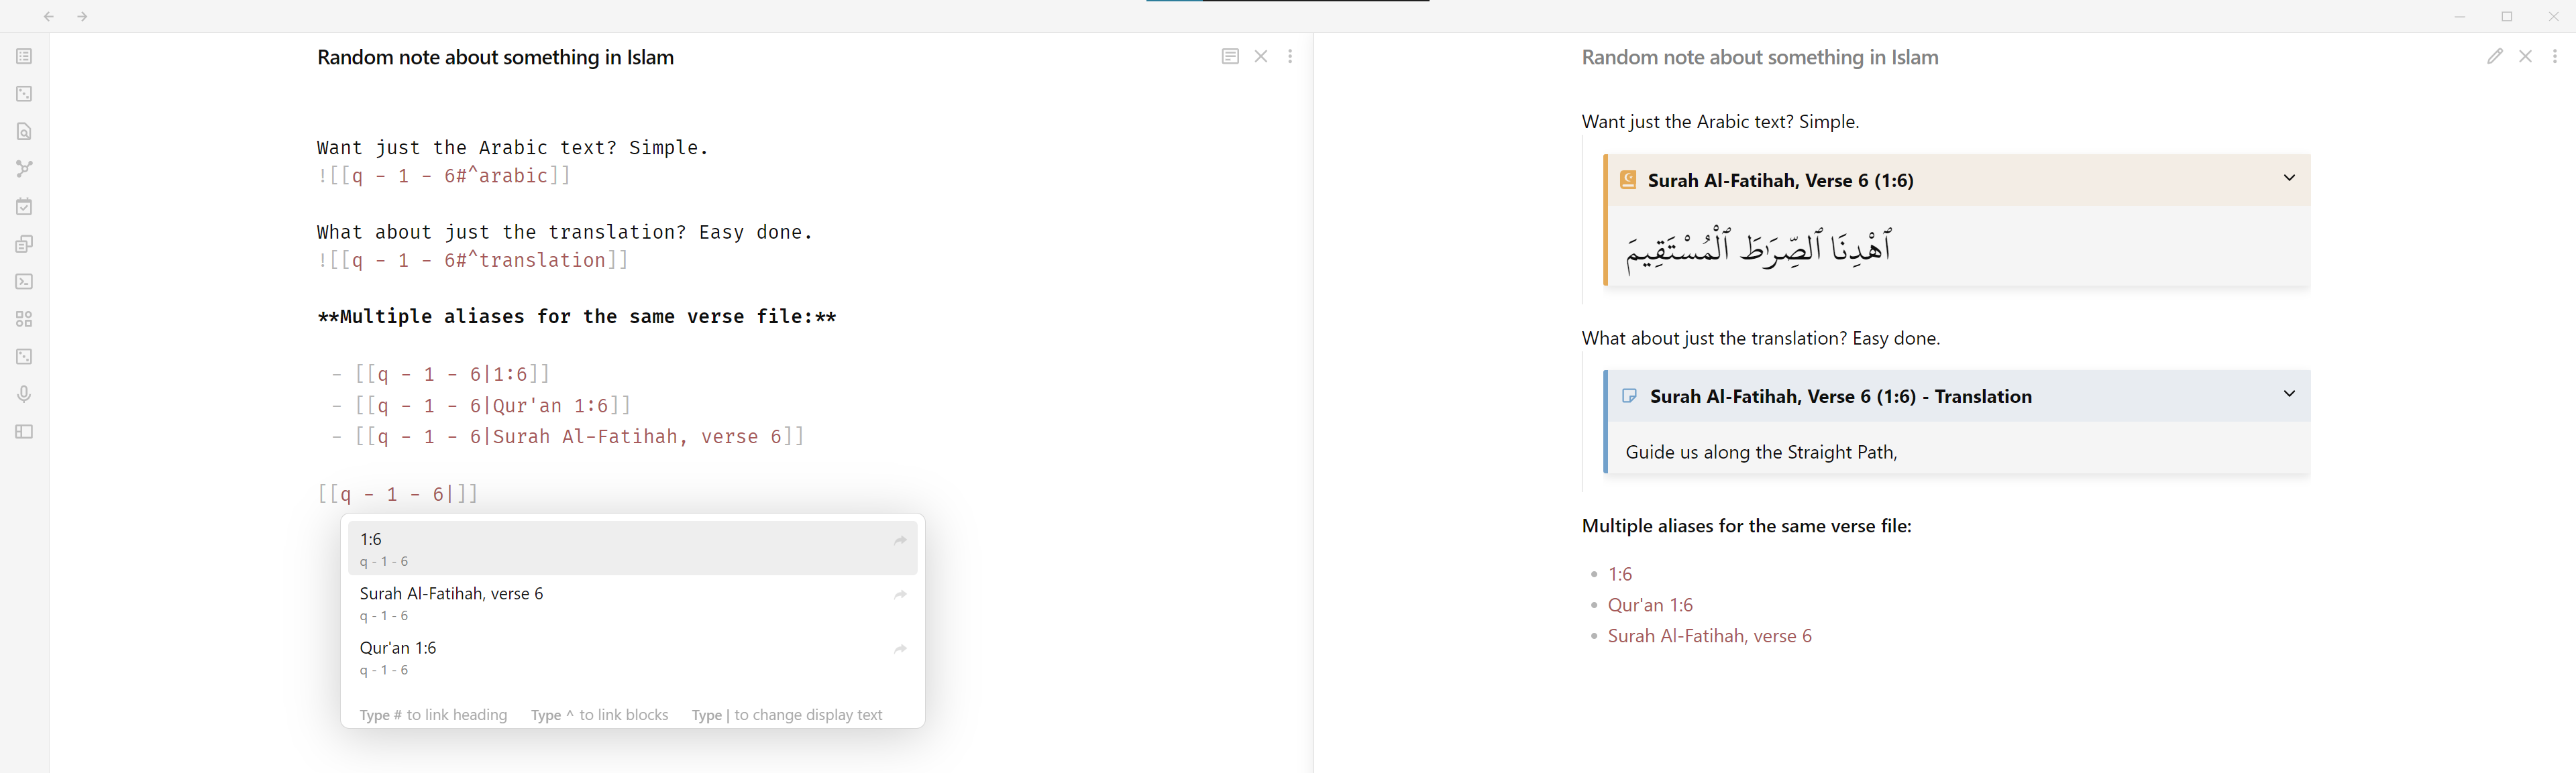Viewport: 2576px width, 773px height.
Task: Toggle the left sidebar with the bottom ribbon icon
Action: coord(23,432)
